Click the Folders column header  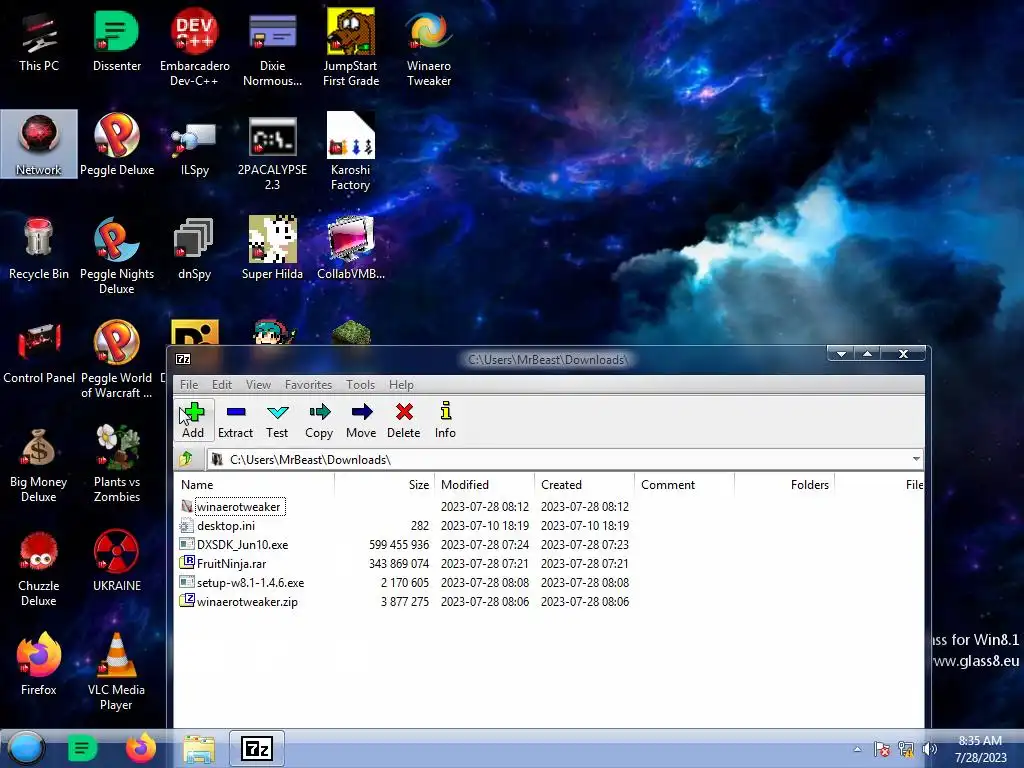(x=784, y=485)
